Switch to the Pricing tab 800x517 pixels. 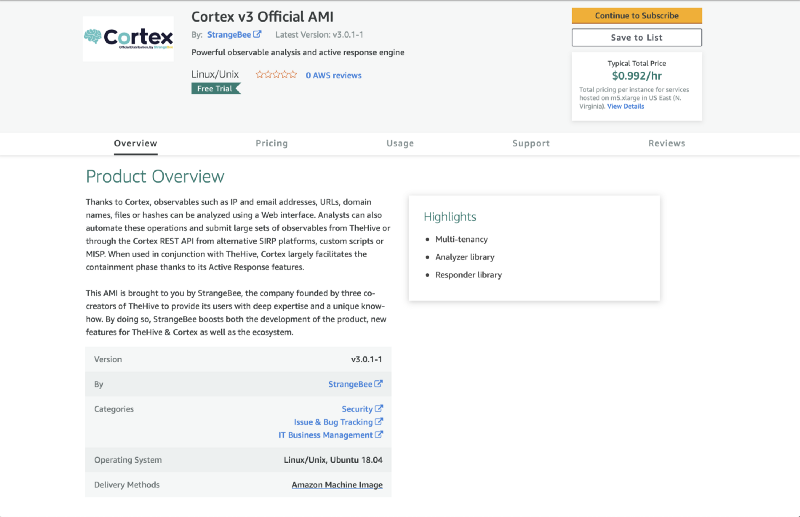[271, 143]
